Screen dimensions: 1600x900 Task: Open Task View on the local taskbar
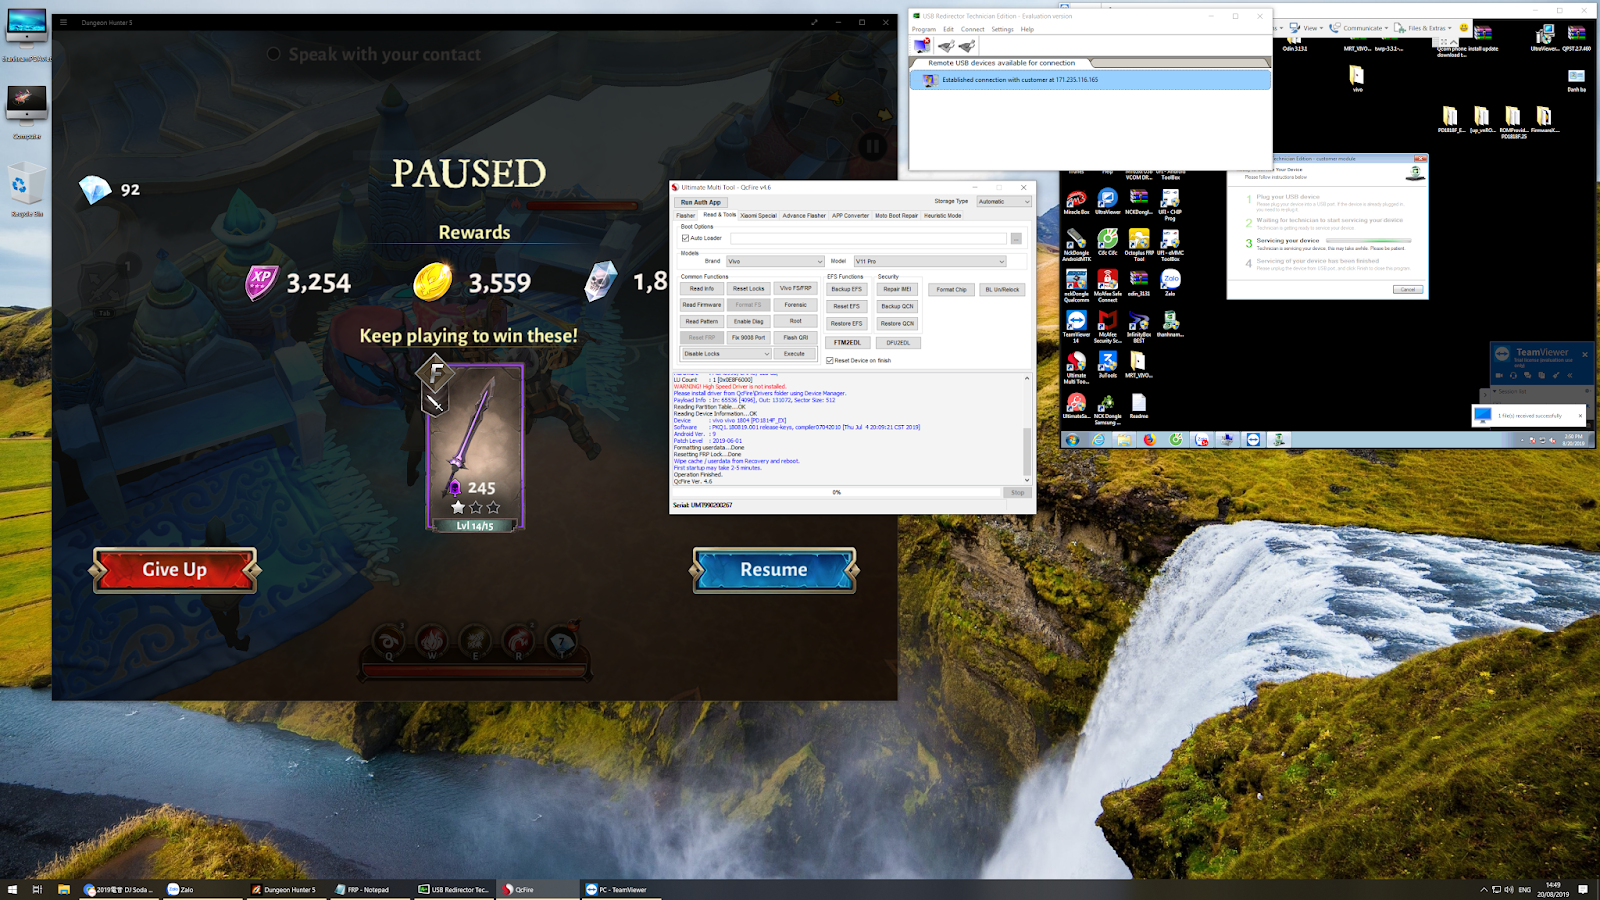pos(37,889)
